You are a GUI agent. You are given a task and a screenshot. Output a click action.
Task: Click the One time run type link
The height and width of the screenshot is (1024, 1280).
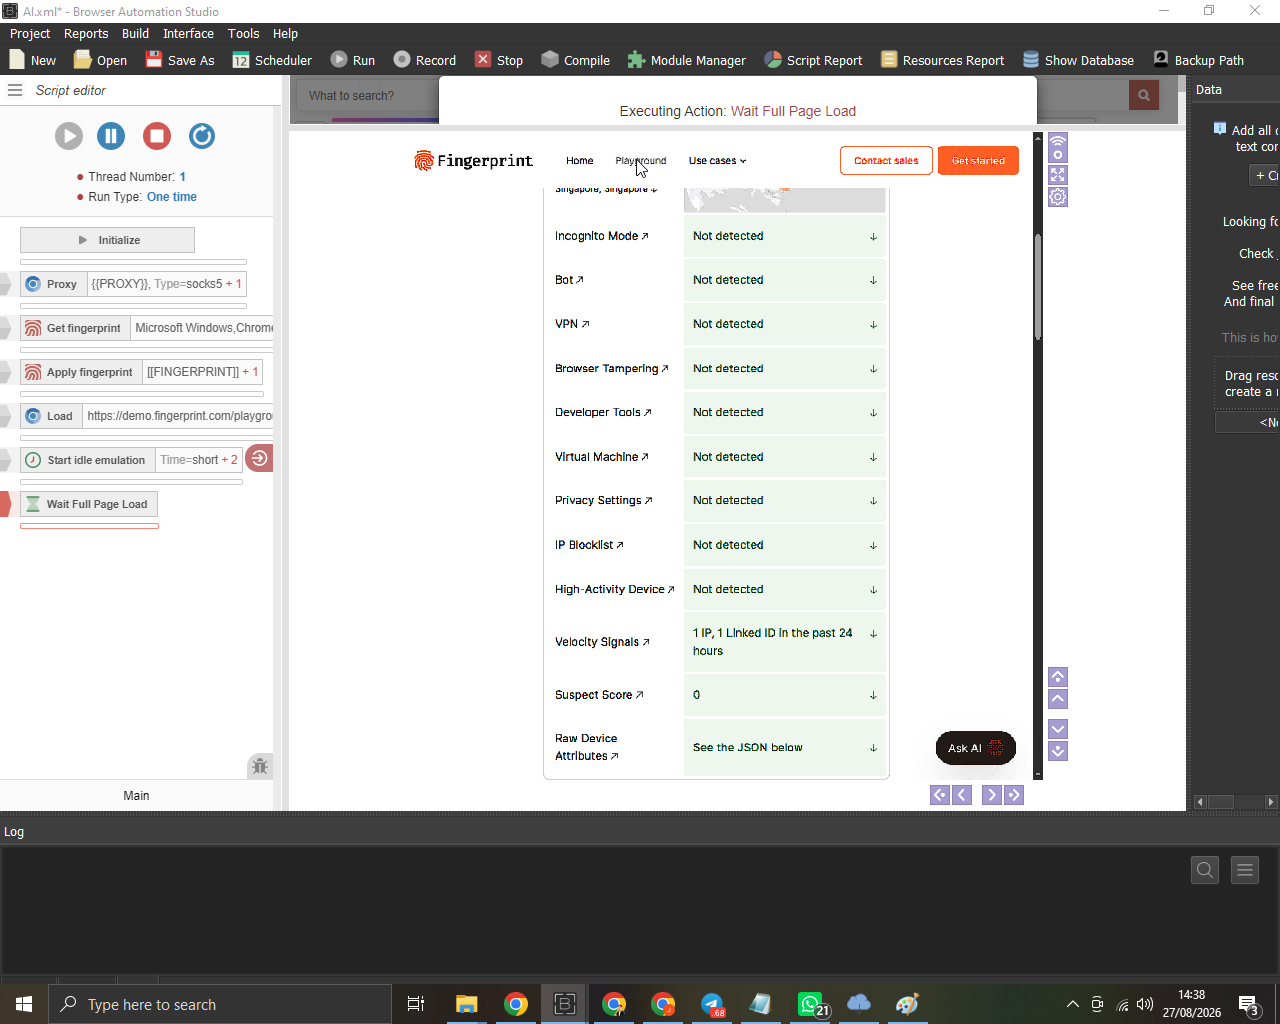click(x=172, y=197)
